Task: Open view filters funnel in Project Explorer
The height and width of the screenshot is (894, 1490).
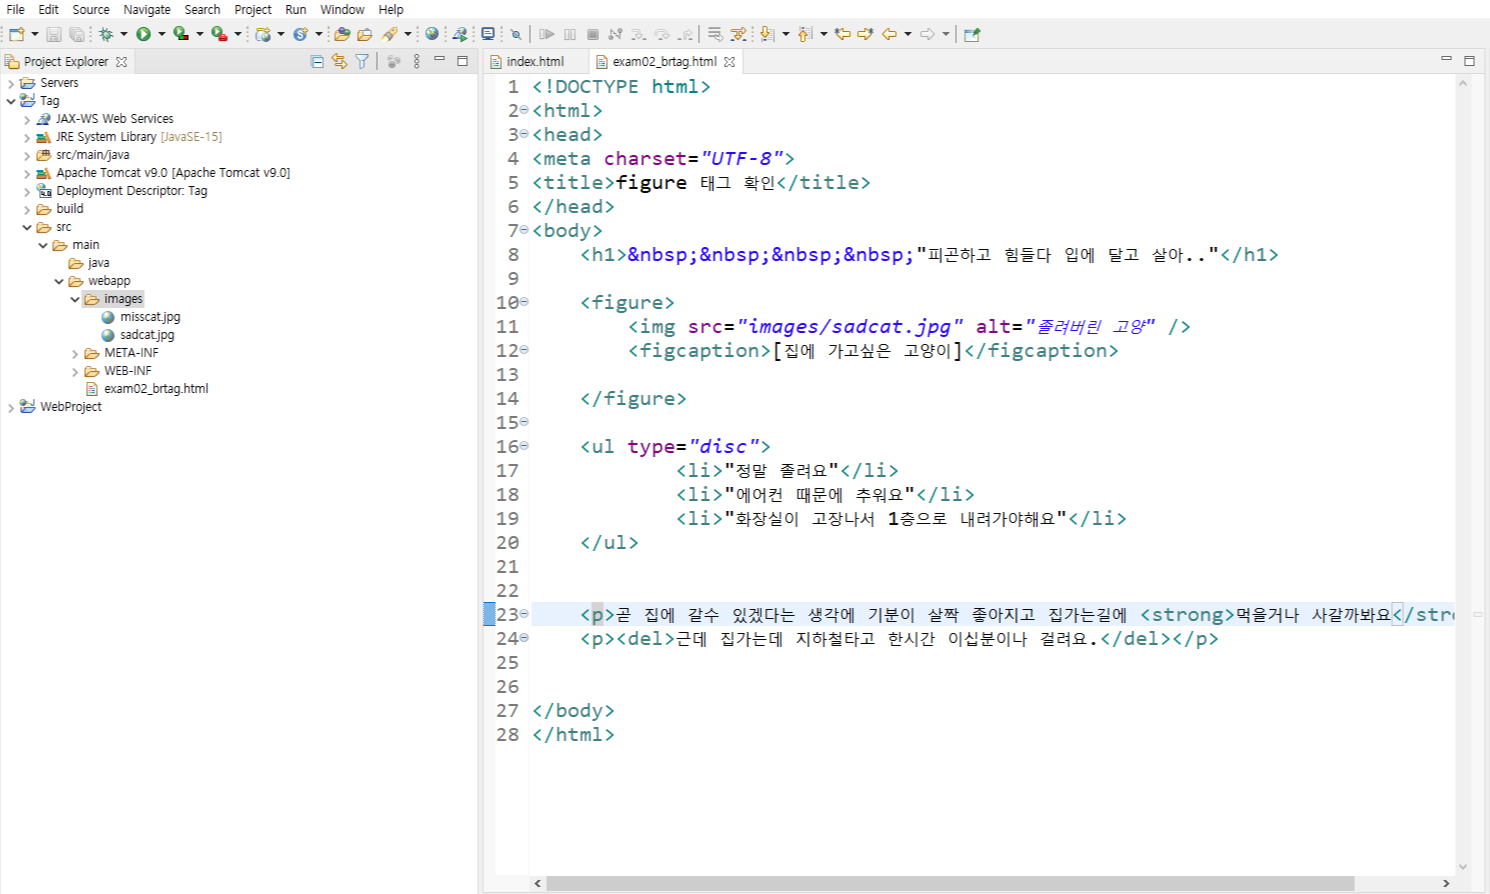Action: tap(362, 61)
